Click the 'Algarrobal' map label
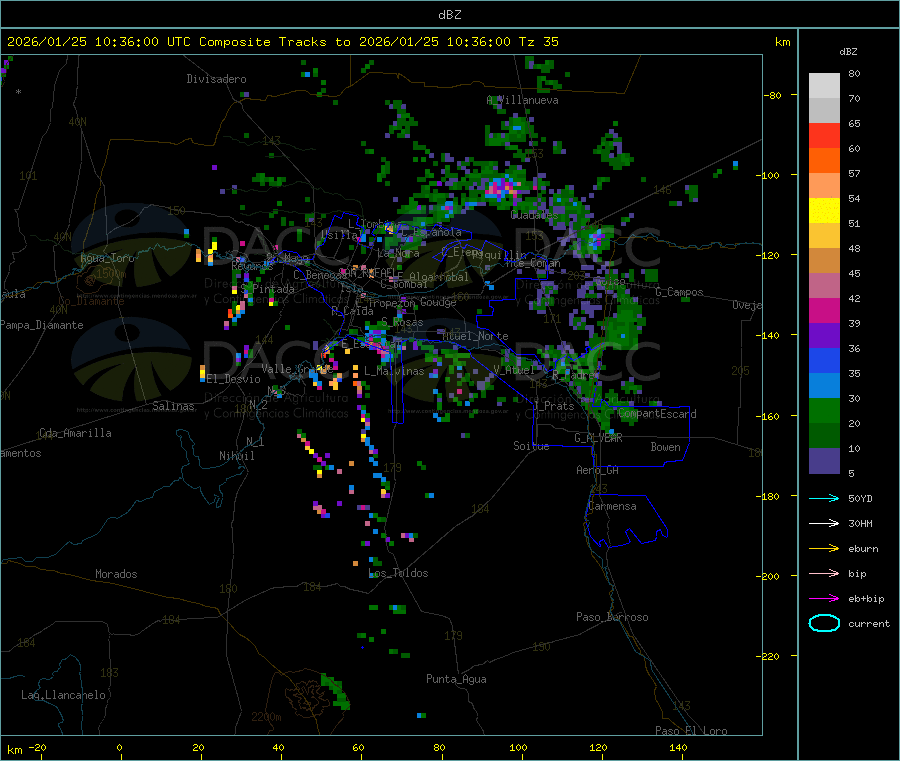This screenshot has height=761, width=900. point(439,277)
